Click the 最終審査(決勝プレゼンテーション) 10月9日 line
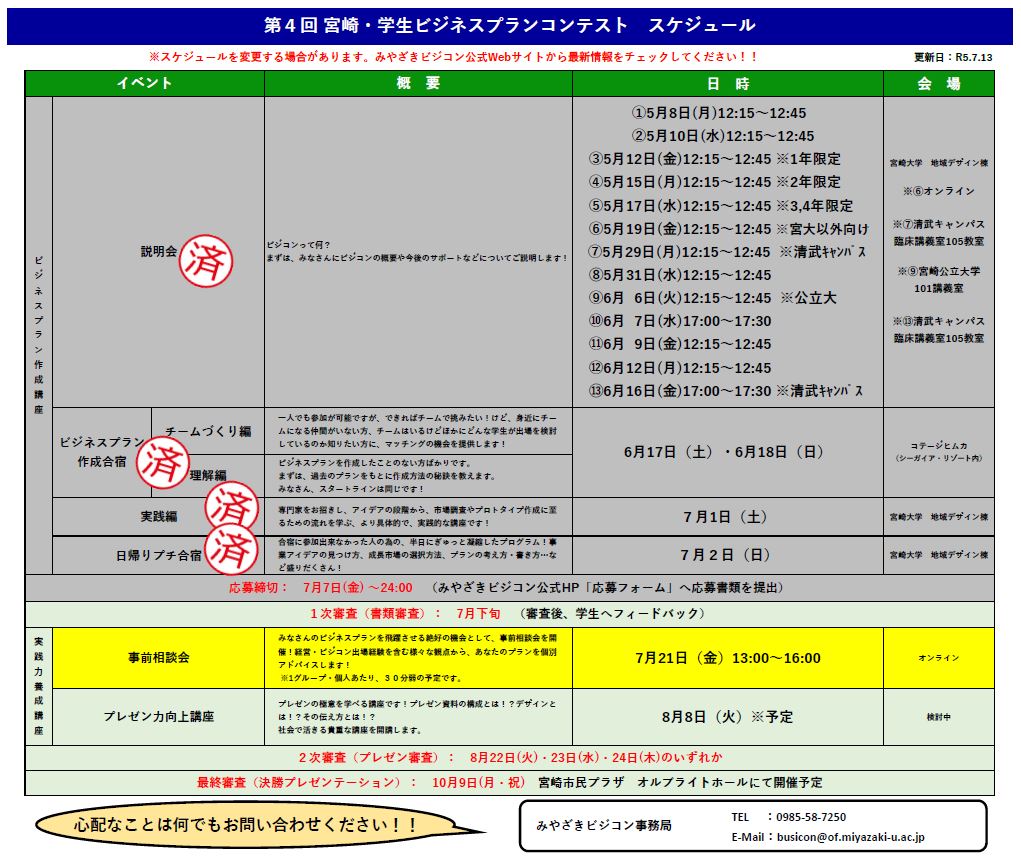Viewport: 1021px width, 862px height. tap(509, 783)
